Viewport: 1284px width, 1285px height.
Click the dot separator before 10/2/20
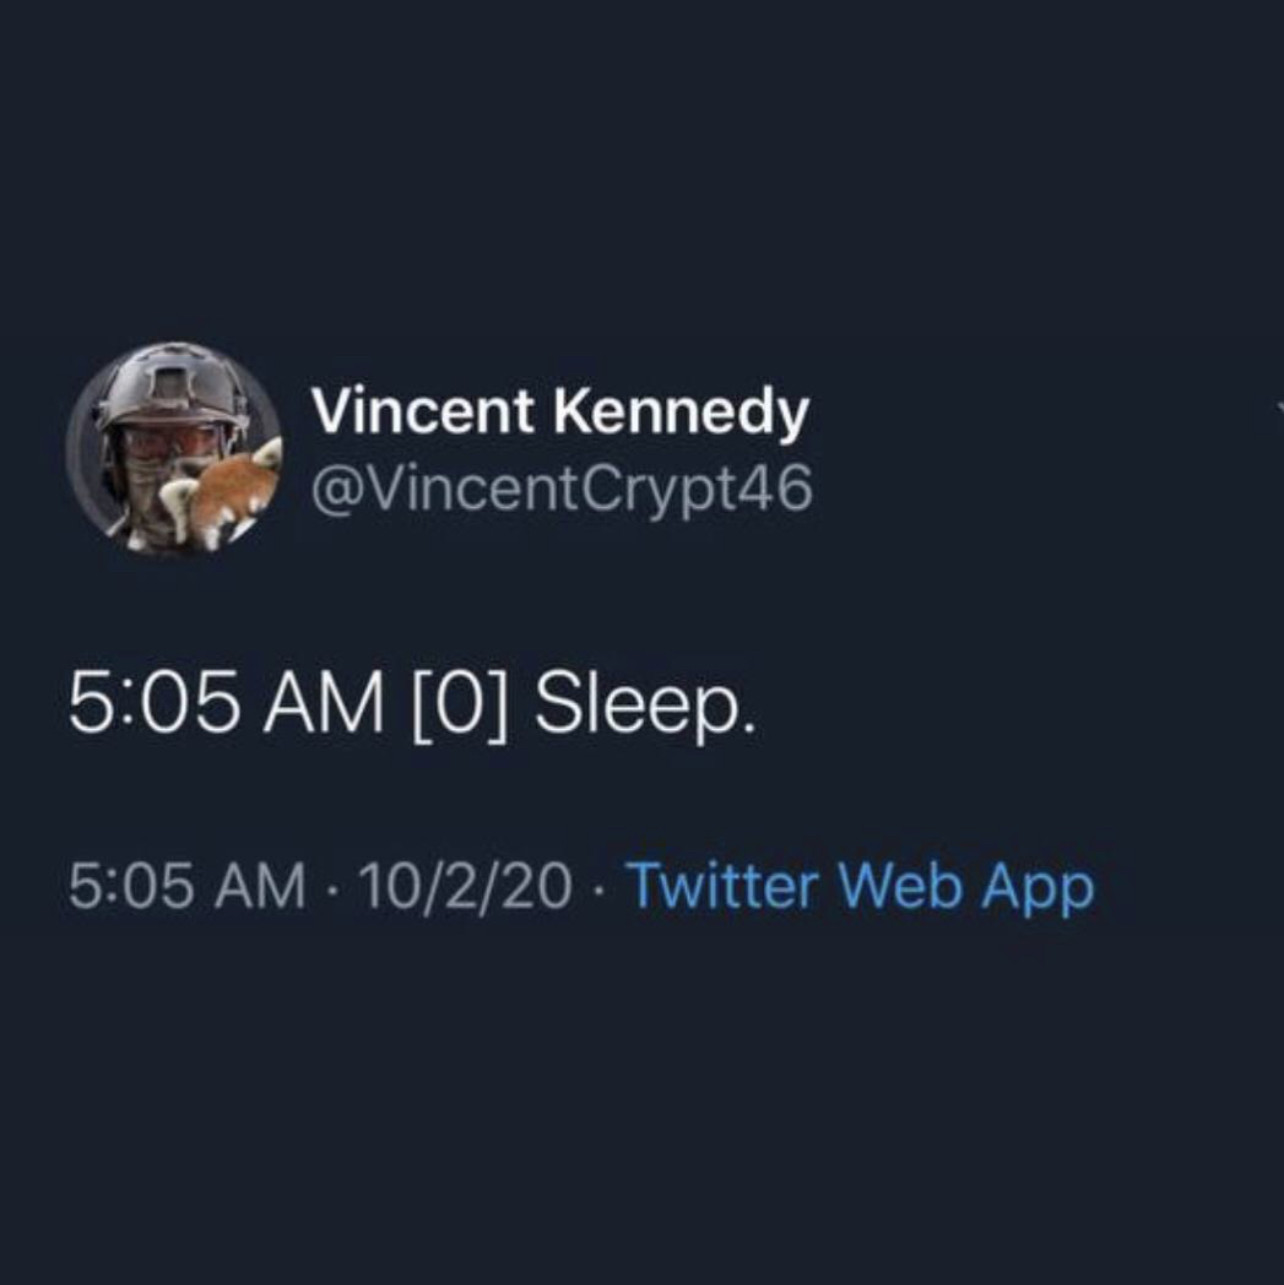pos(333,888)
